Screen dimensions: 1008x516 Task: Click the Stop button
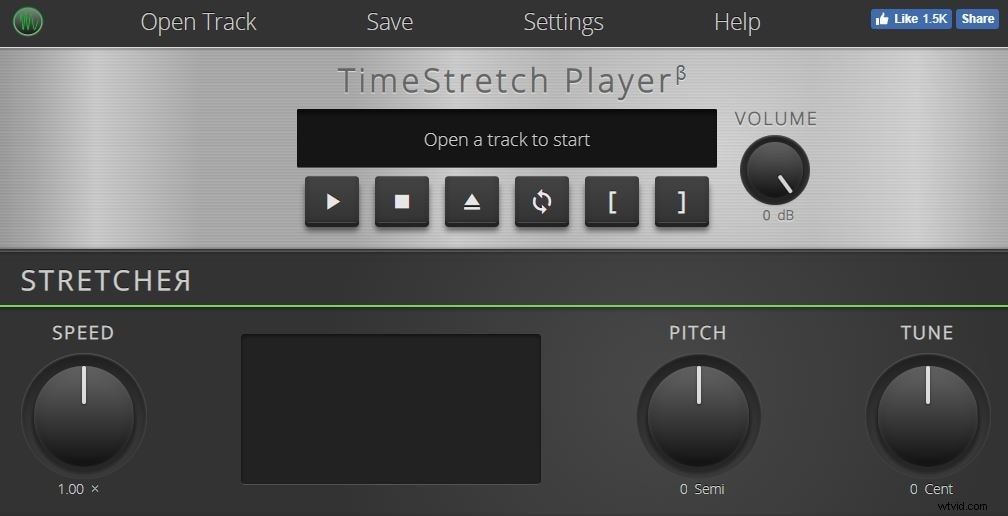(402, 201)
